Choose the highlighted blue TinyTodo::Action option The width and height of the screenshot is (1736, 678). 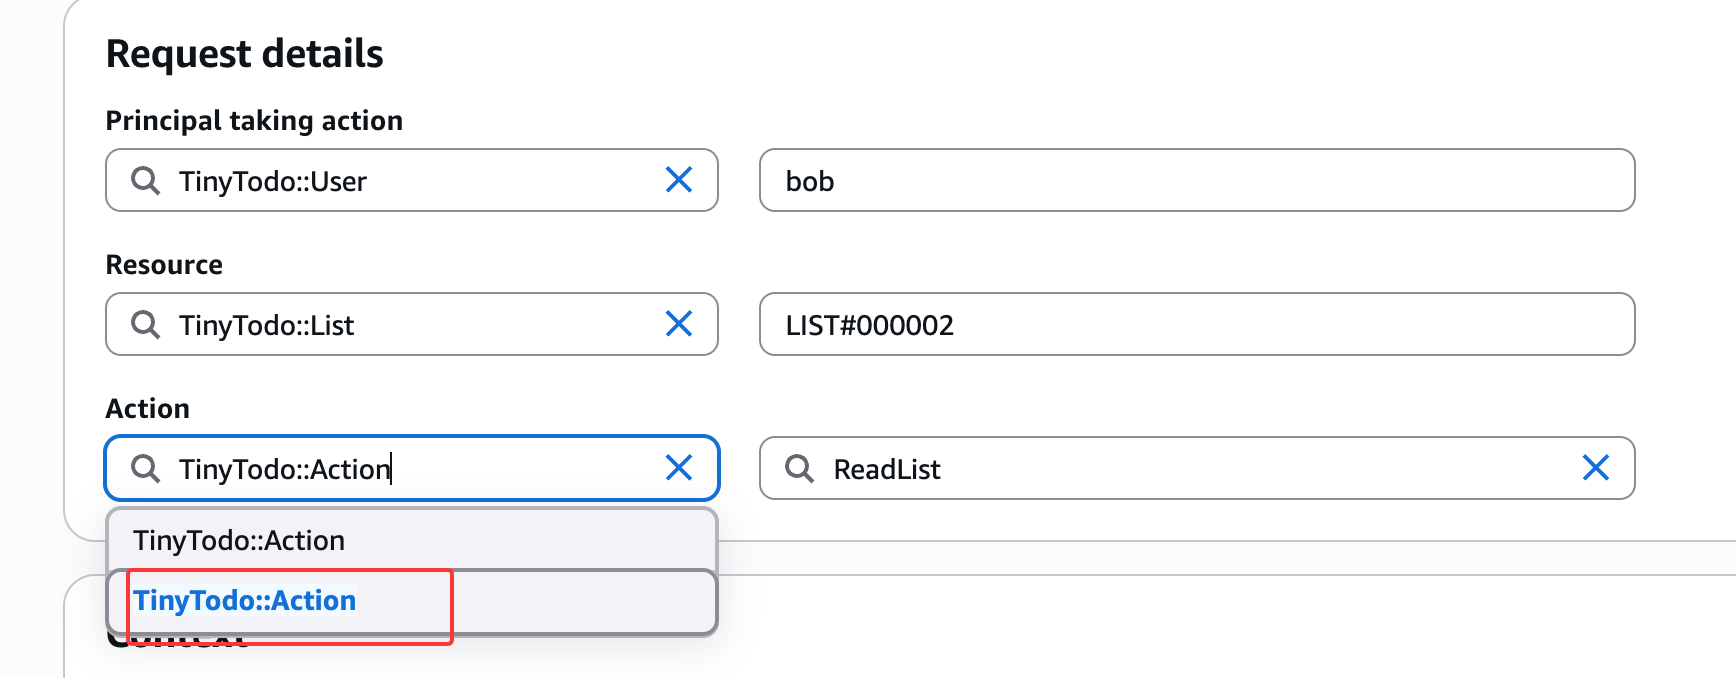pyautogui.click(x=245, y=601)
